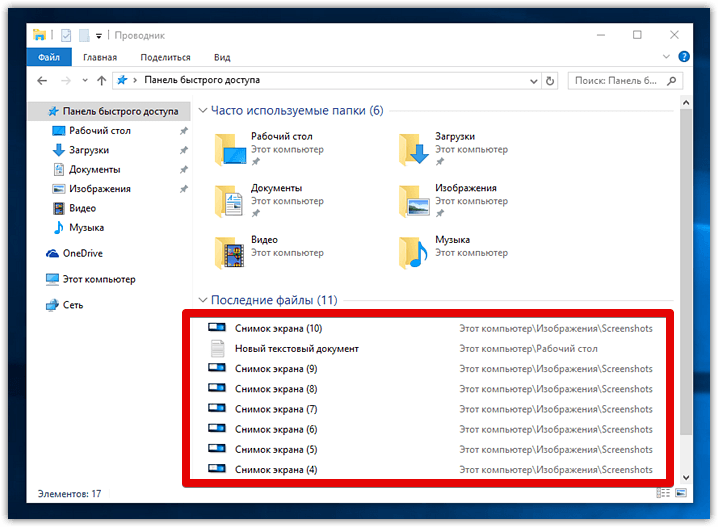Go forward with the right arrow

pyautogui.click(x=66, y=81)
